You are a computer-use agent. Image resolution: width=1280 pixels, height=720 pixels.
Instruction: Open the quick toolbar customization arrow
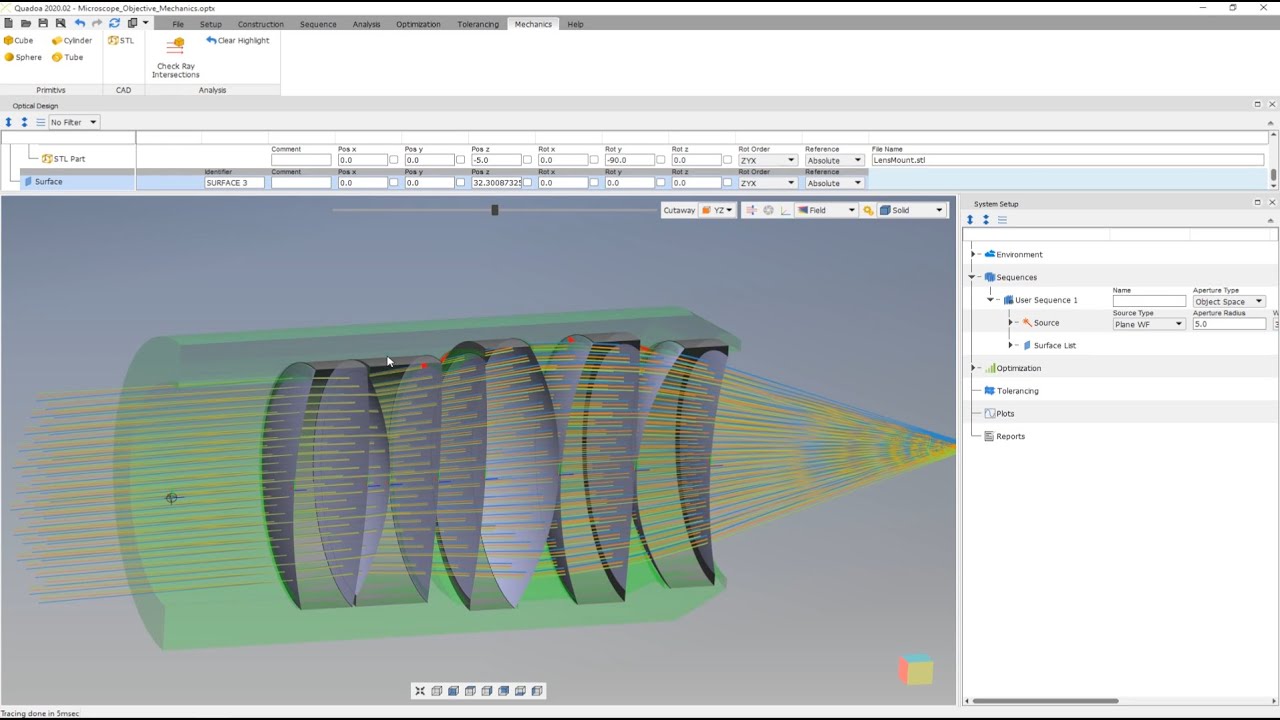pyautogui.click(x=145, y=23)
